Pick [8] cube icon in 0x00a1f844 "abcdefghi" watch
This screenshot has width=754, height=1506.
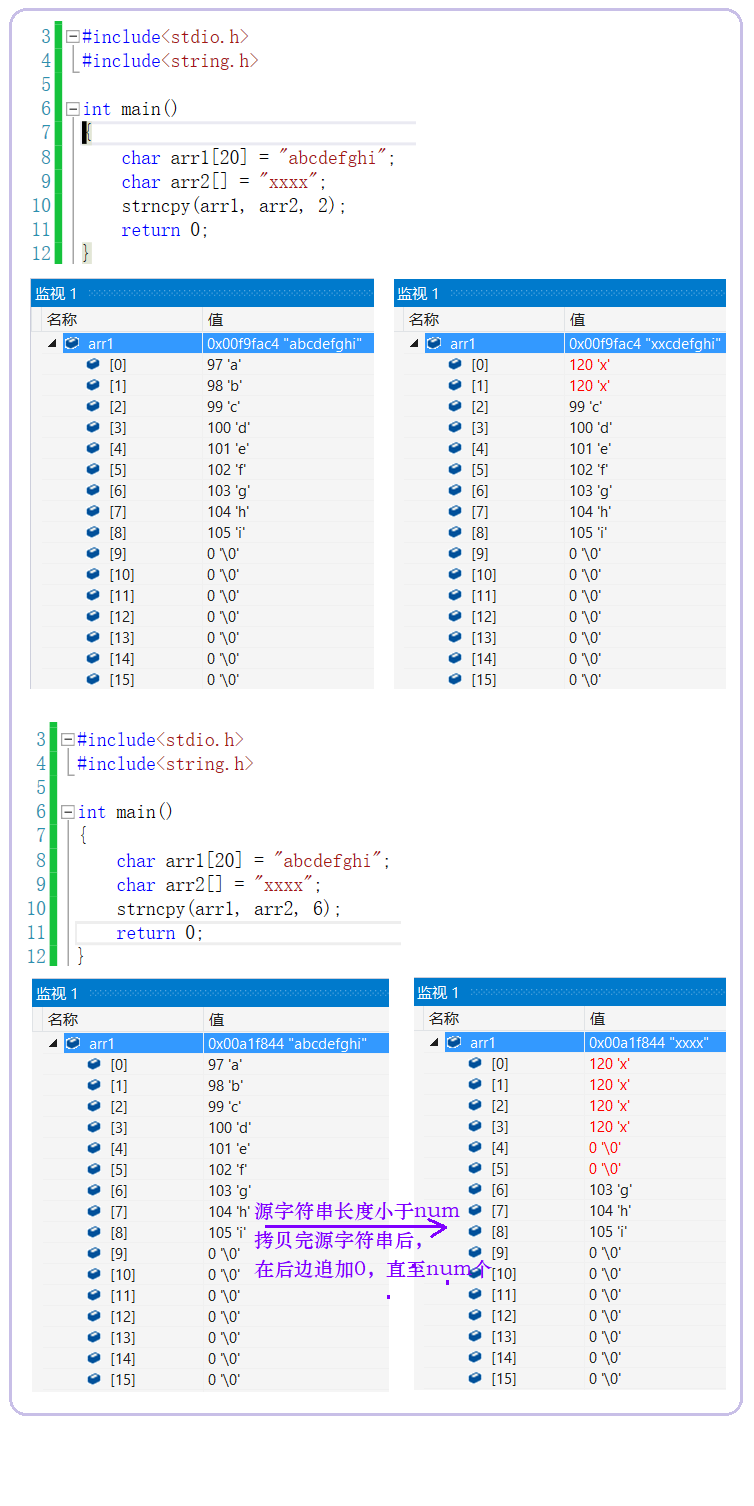[x=94, y=1232]
